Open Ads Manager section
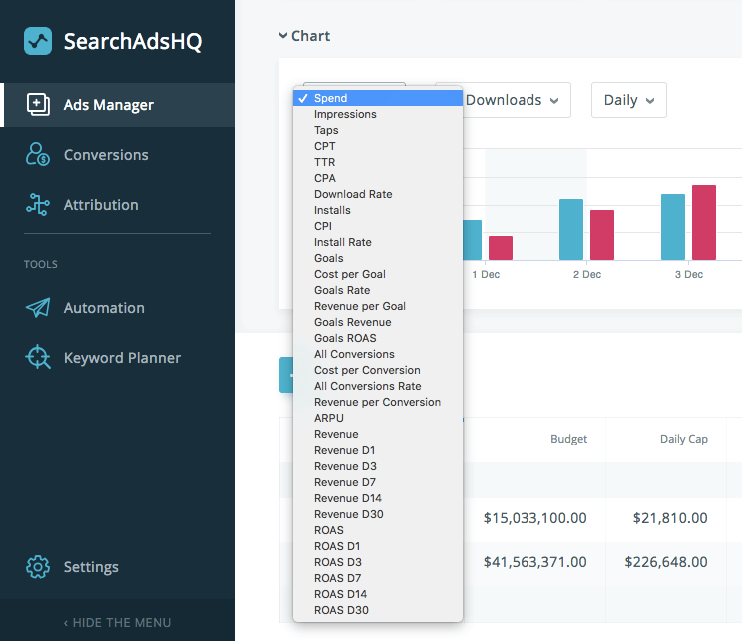 pos(117,105)
